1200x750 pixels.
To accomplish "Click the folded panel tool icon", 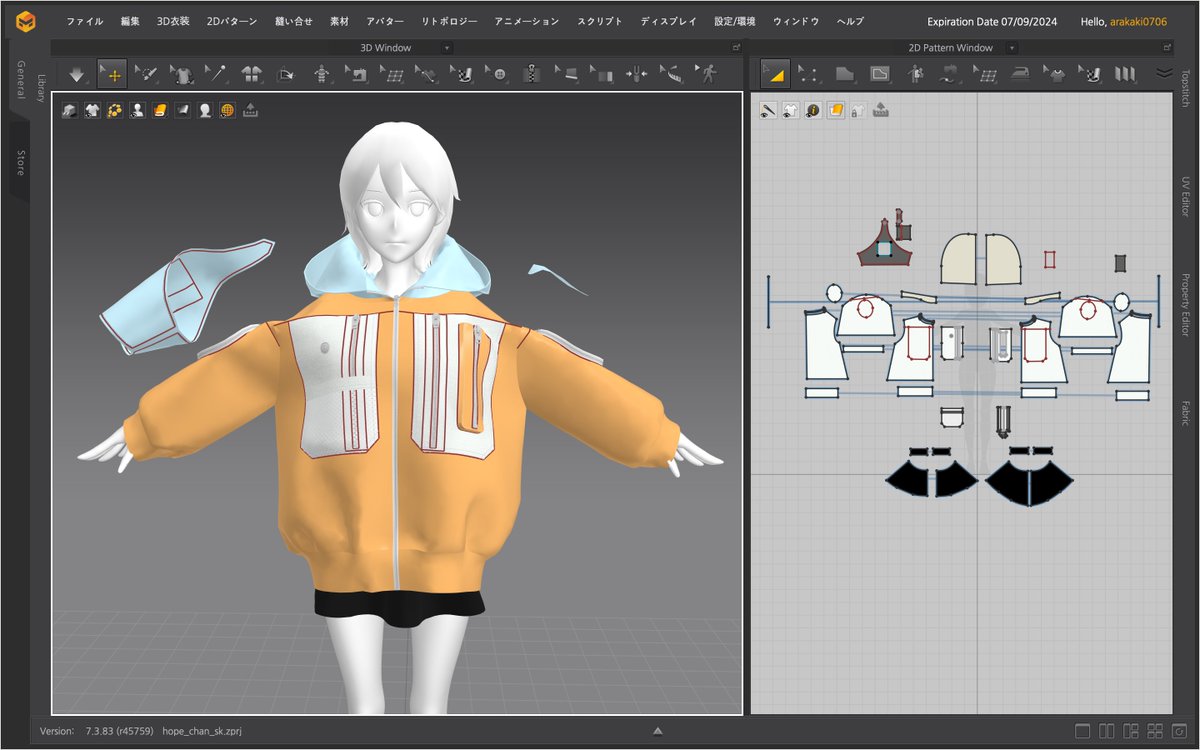I will tap(602, 74).
